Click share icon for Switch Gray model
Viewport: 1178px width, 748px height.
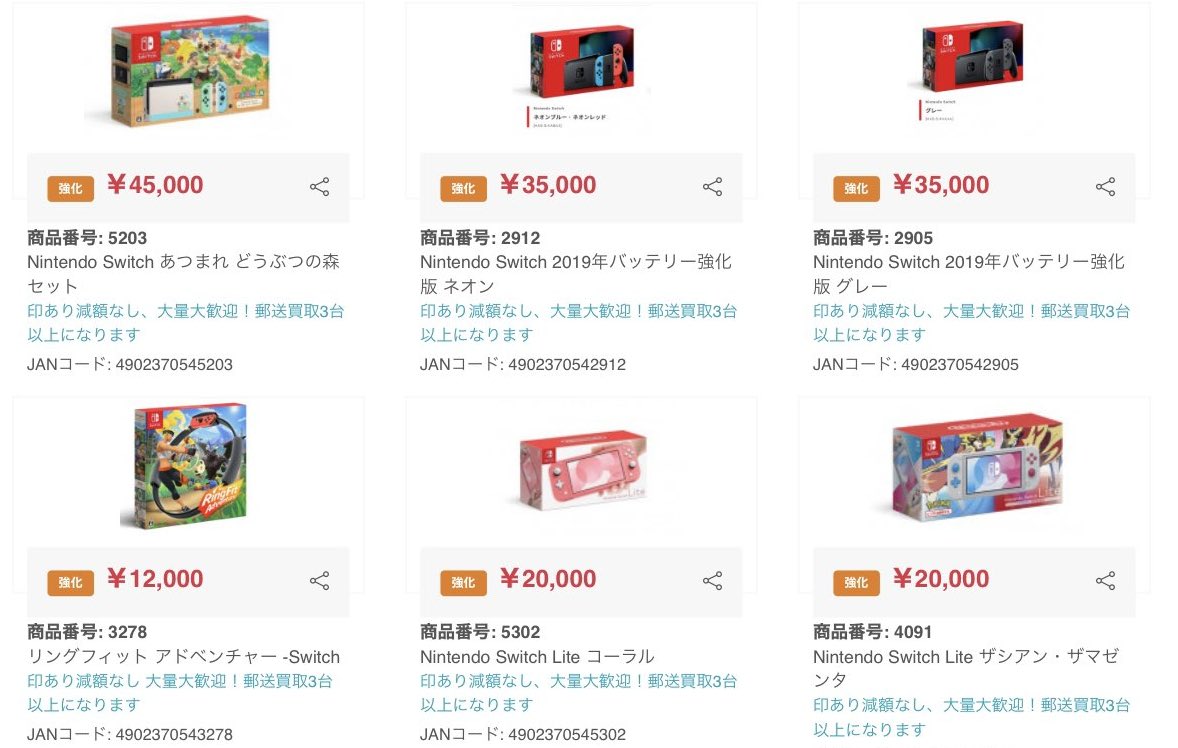(x=1105, y=187)
